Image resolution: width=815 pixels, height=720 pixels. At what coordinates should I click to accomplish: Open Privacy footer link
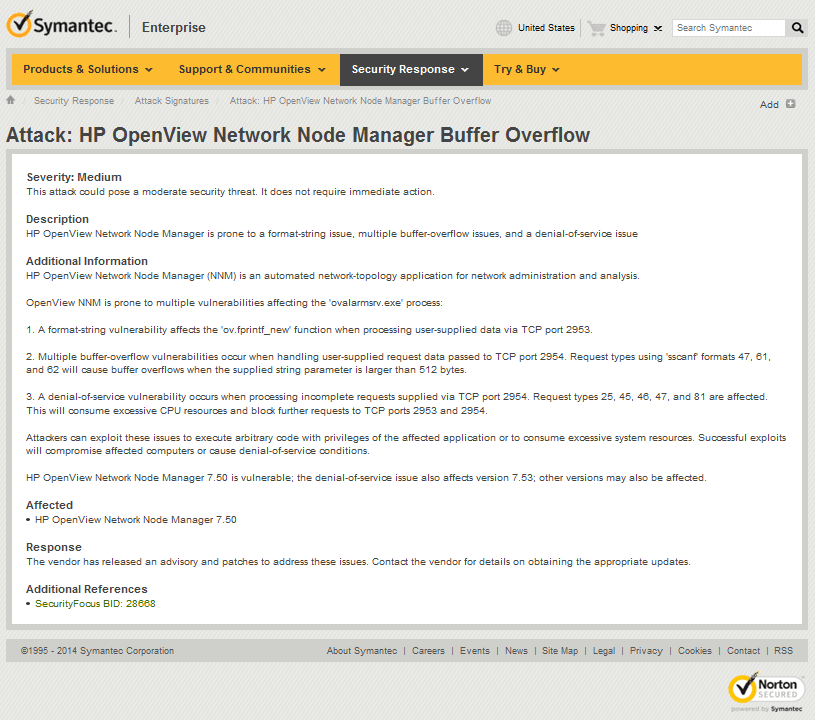click(646, 650)
